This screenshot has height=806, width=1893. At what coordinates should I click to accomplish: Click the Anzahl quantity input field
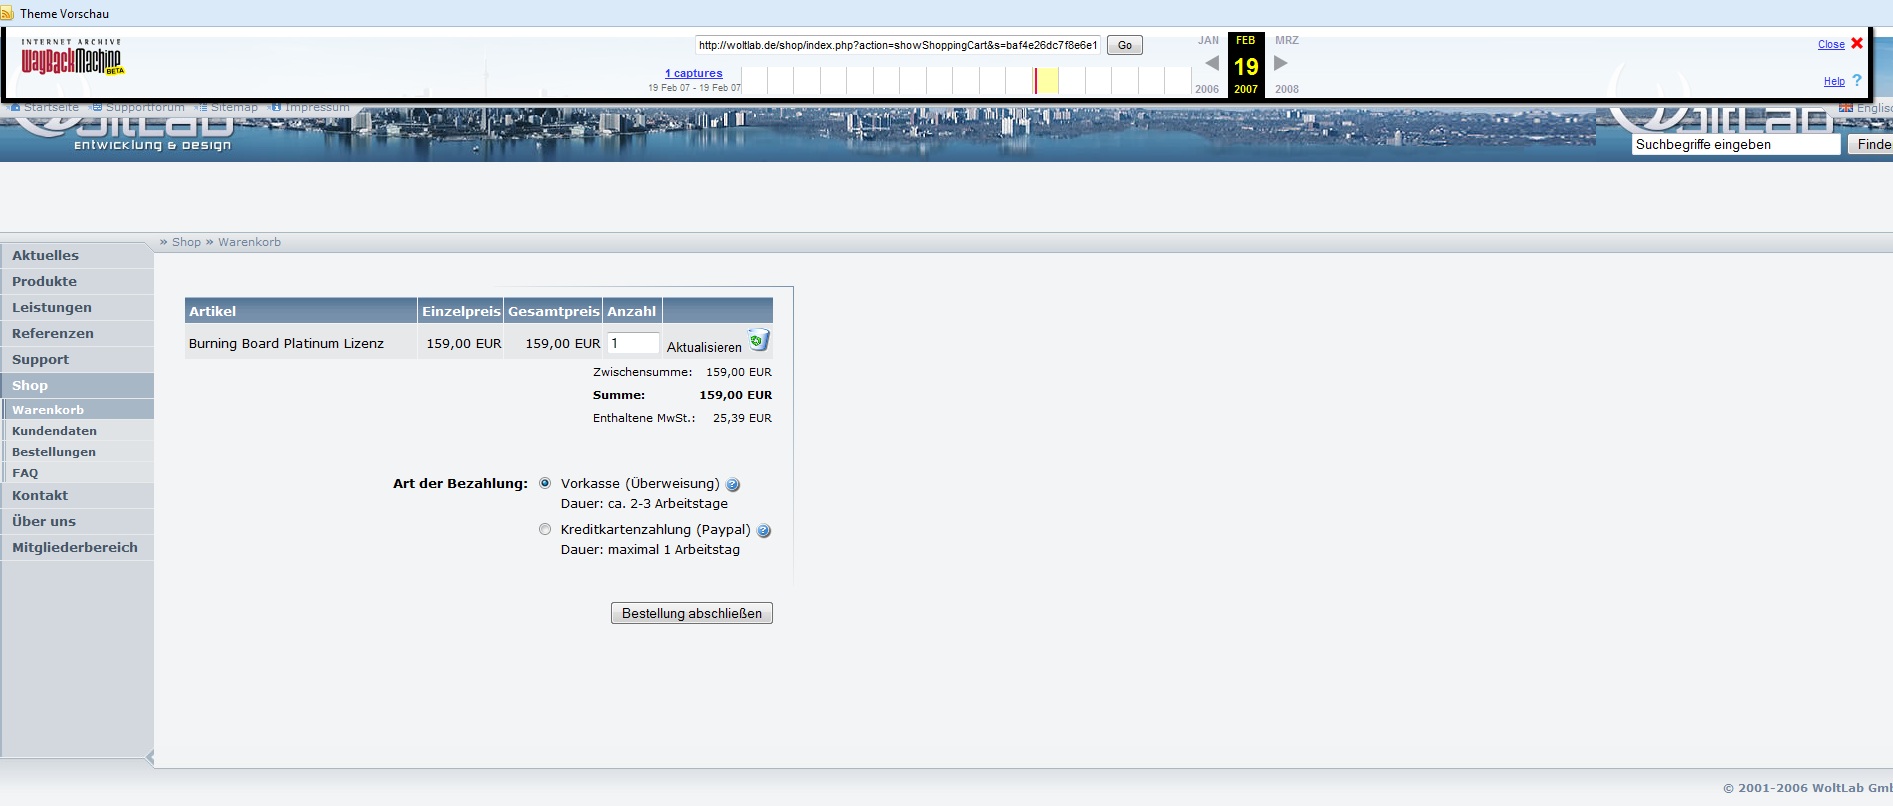click(633, 343)
